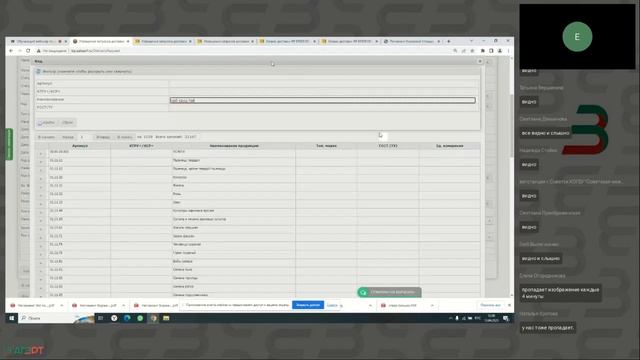Click the Ед. измерения column header
The width and height of the screenshot is (640, 360).
(x=449, y=146)
